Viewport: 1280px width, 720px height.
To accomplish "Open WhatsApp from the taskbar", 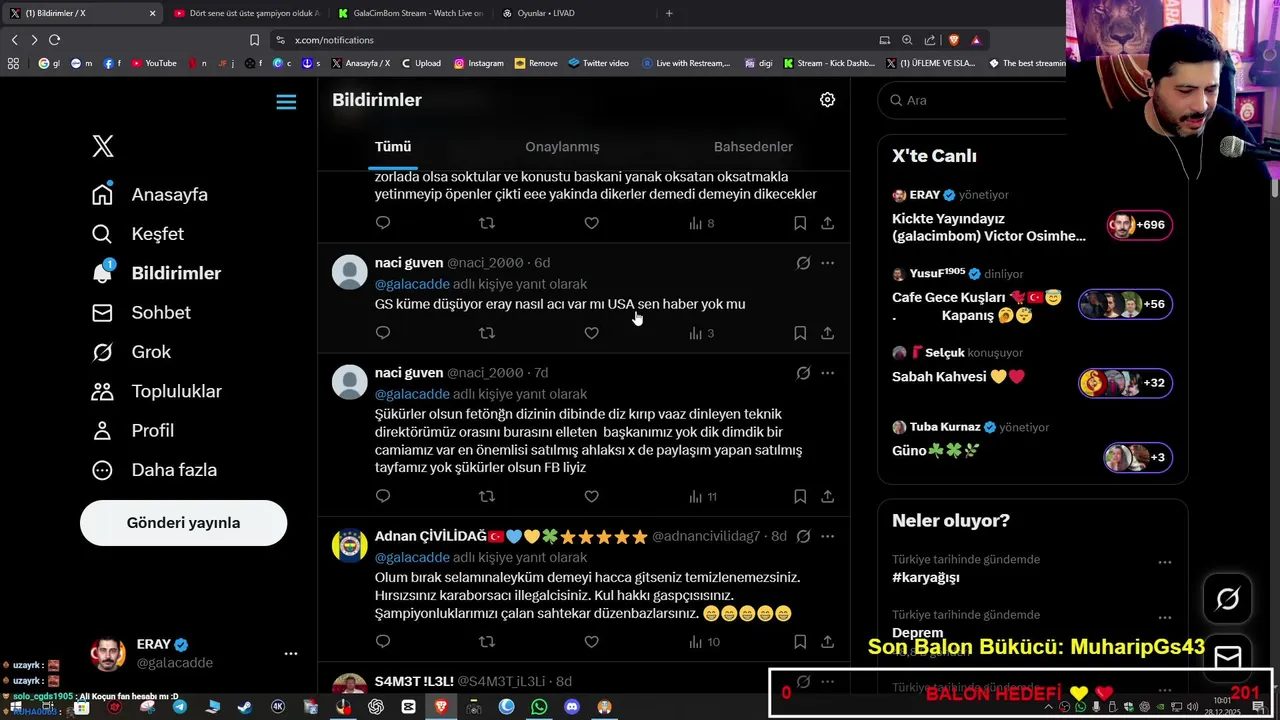I will (x=539, y=707).
